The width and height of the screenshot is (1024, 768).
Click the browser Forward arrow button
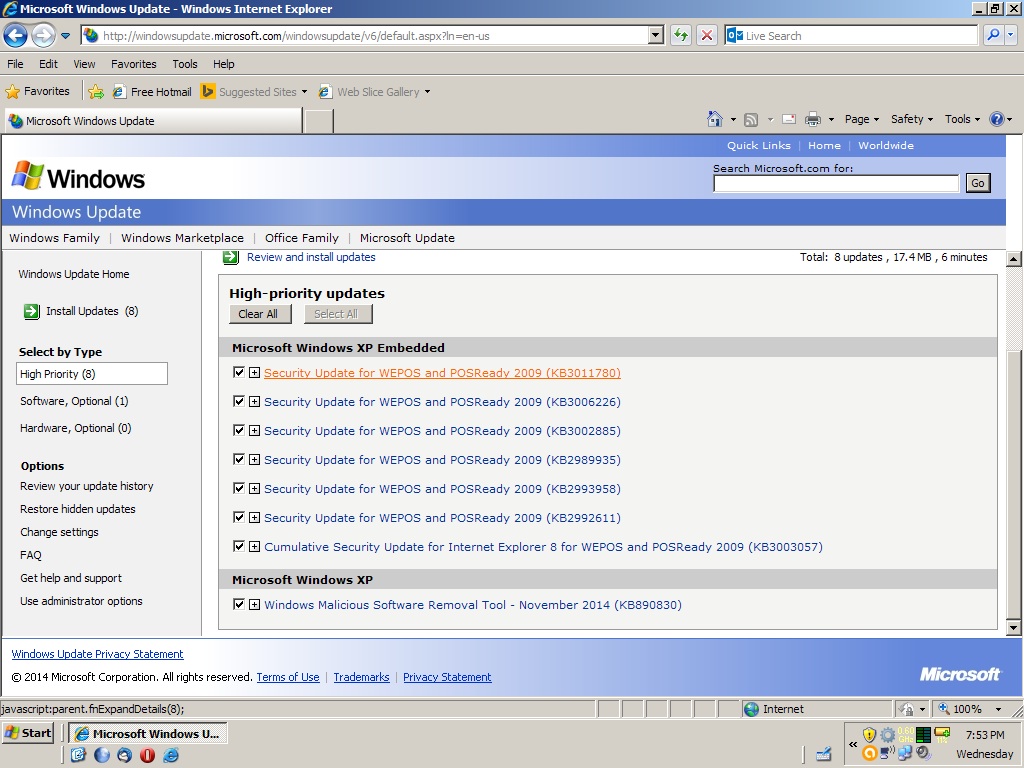(43, 35)
